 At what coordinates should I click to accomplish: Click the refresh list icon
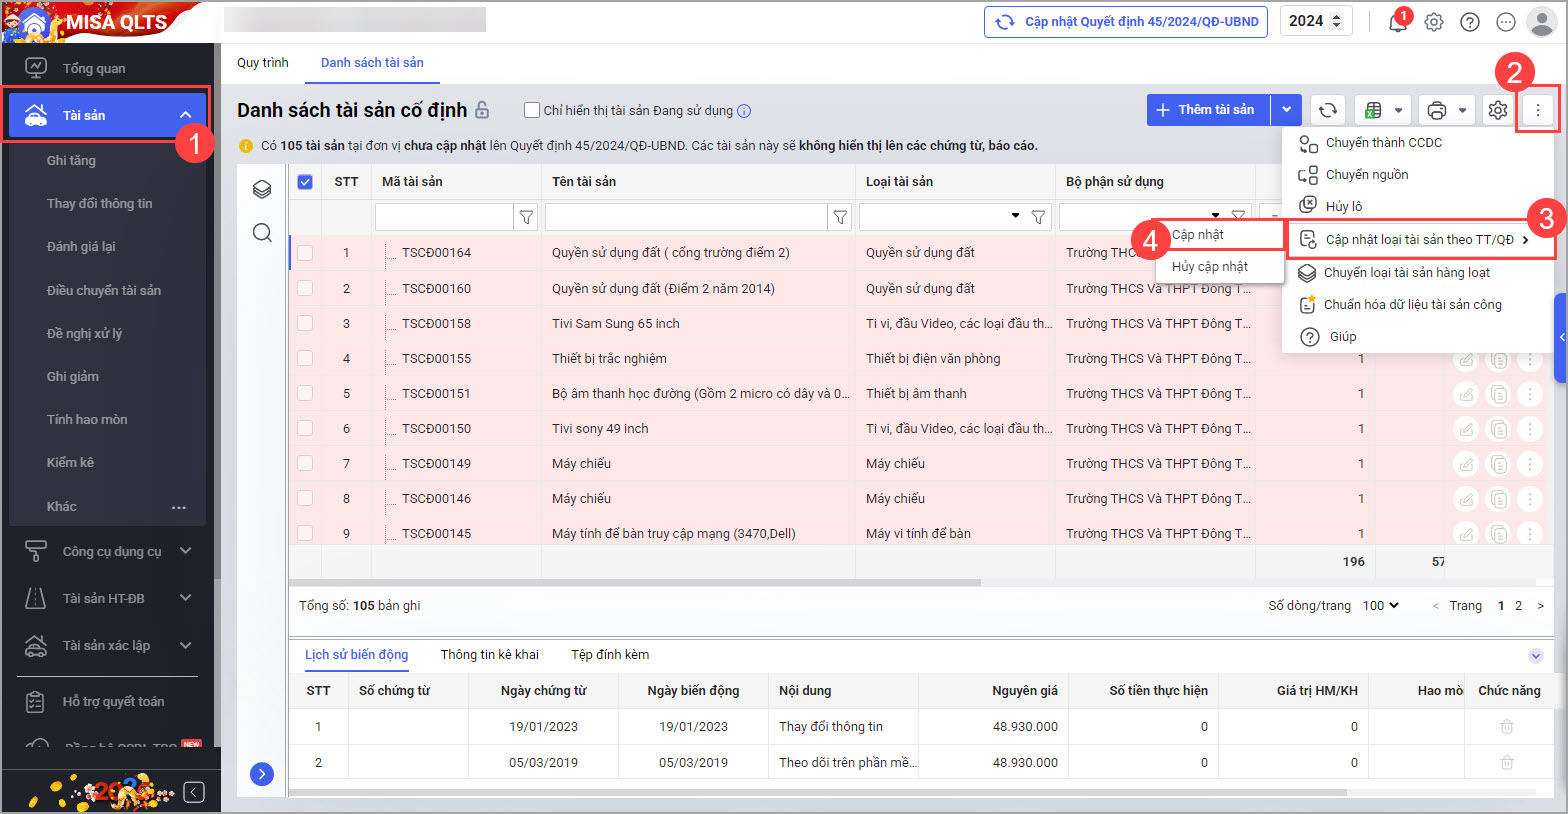(1327, 110)
